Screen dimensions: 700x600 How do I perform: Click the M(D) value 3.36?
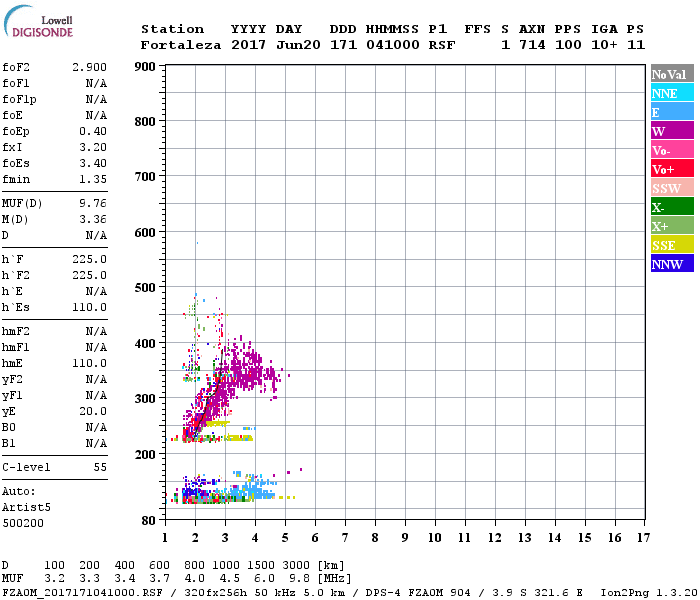coord(93,220)
